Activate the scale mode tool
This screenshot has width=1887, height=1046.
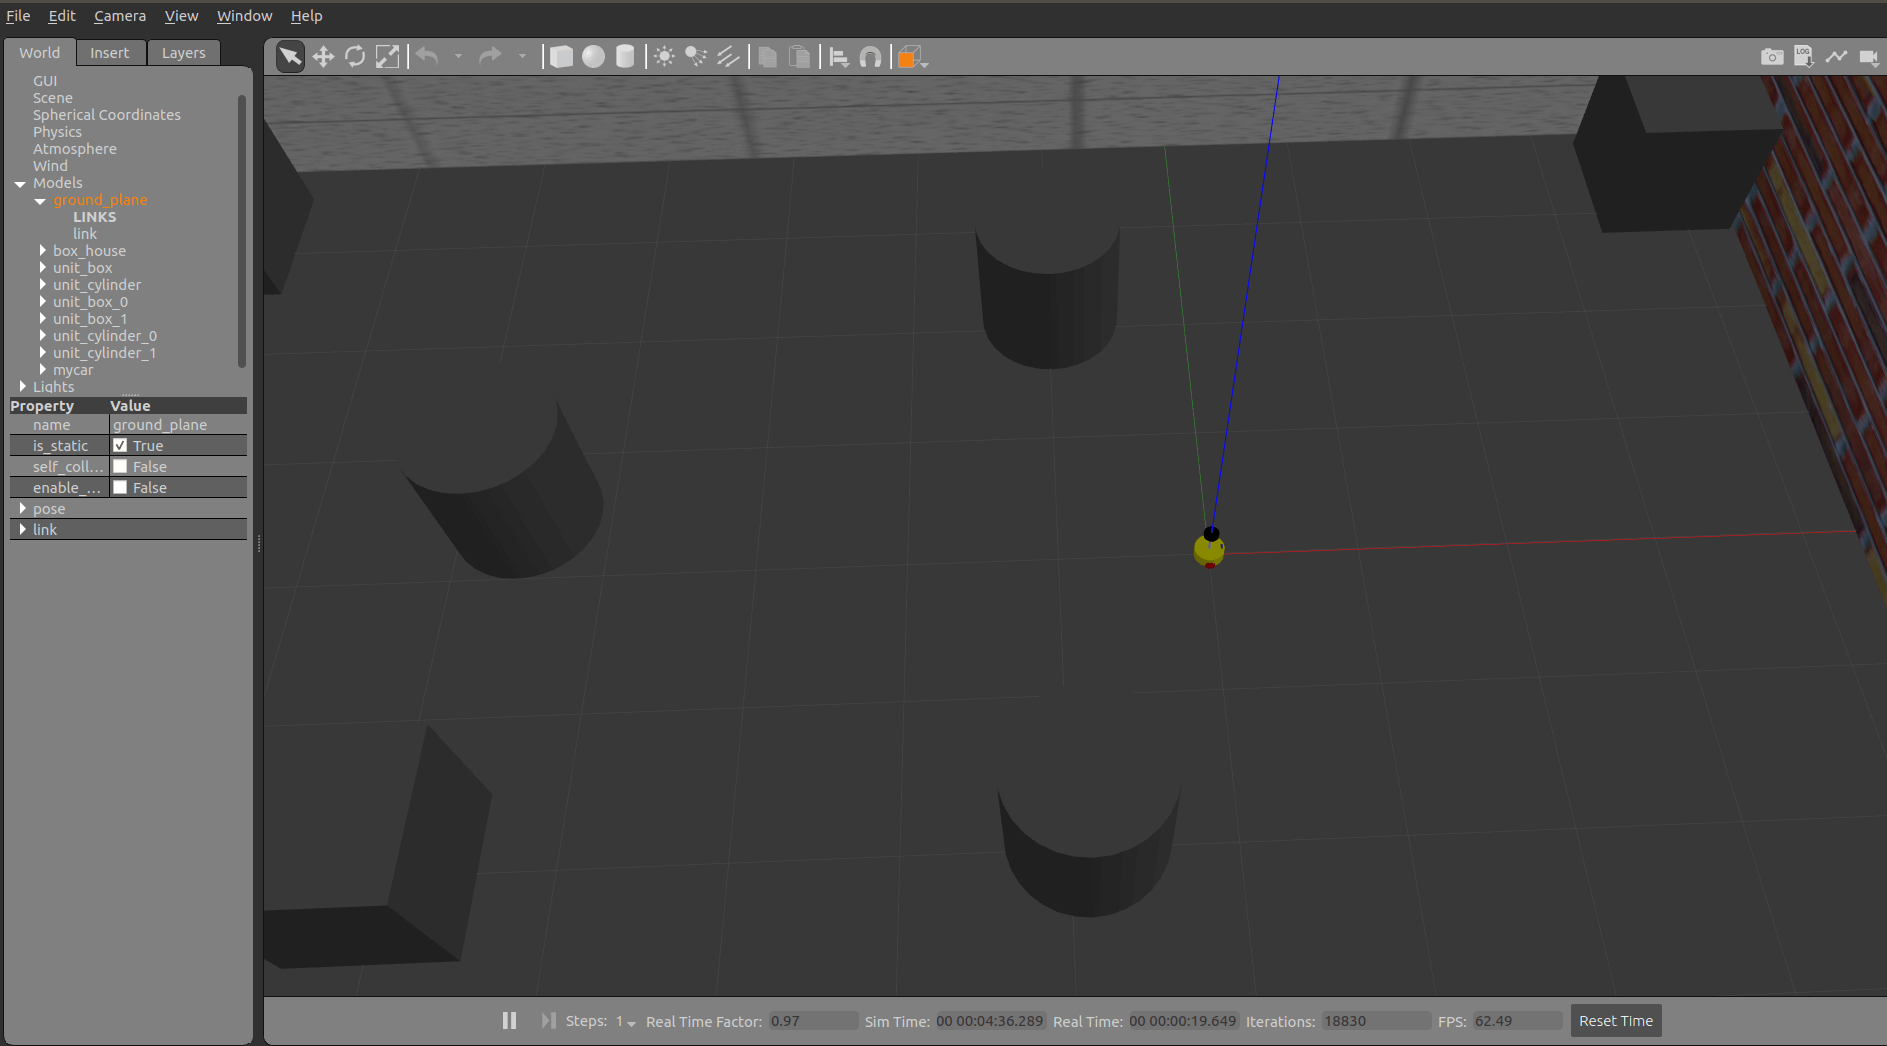pos(387,57)
